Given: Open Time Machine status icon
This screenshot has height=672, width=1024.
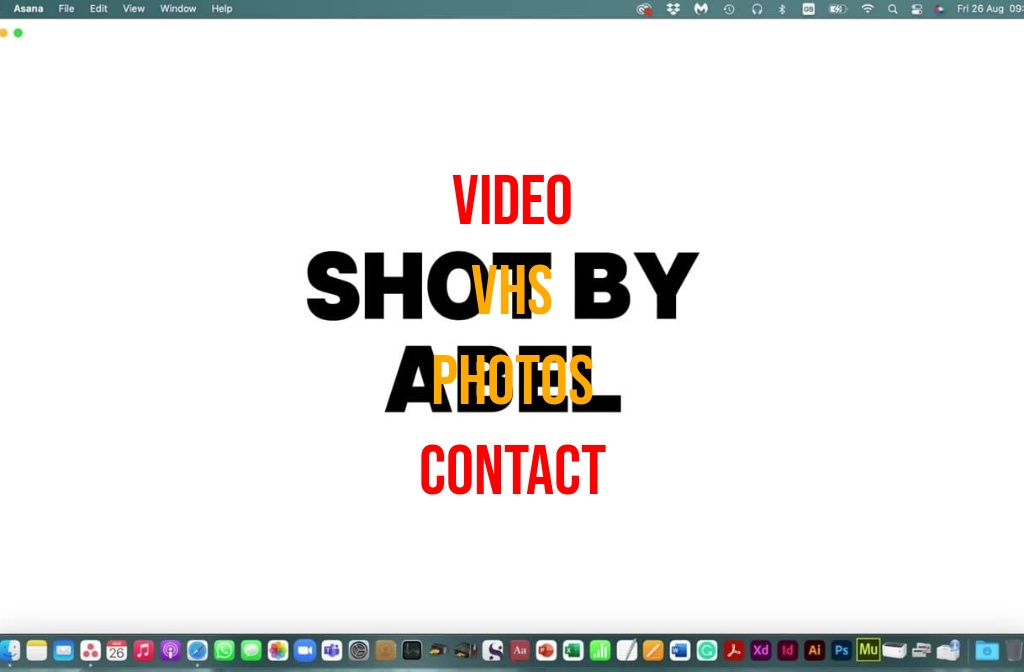Looking at the screenshot, I should click(729, 9).
